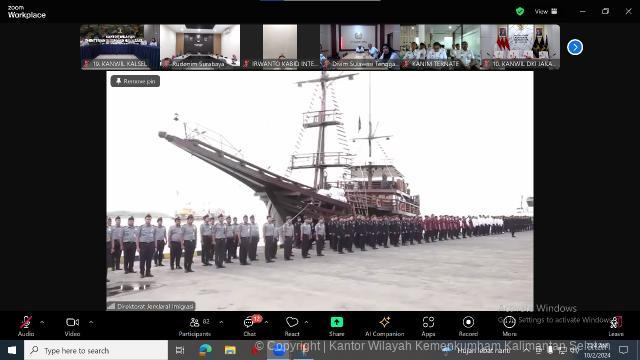The image size is (640, 360).
Task: Open the View layout menu
Action: click(546, 11)
